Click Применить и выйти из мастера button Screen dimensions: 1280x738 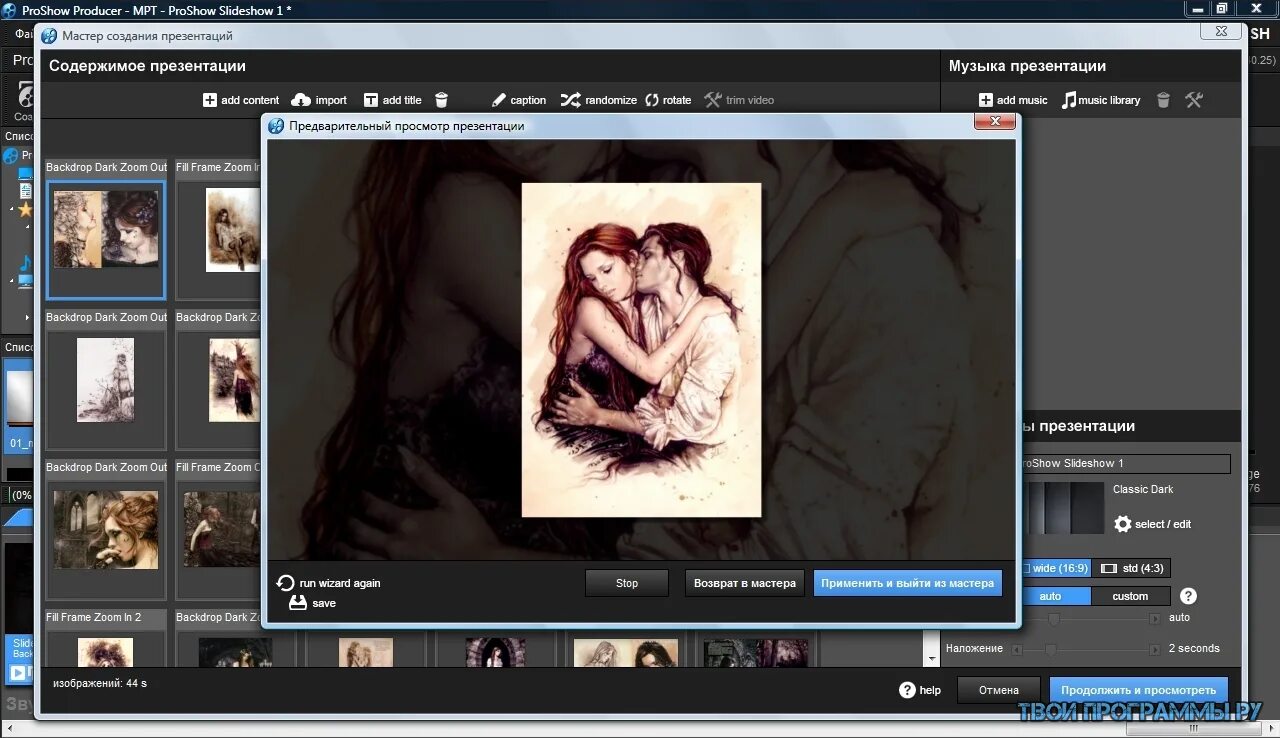click(908, 583)
